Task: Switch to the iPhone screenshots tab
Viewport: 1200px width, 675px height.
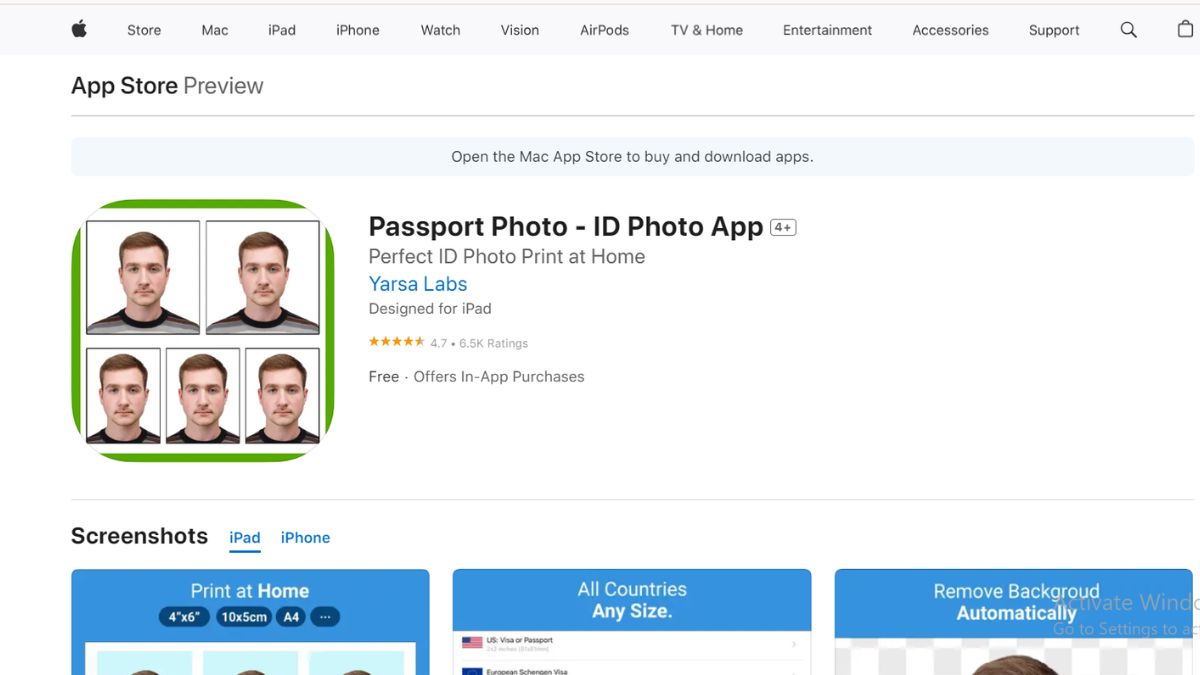Action: click(305, 537)
